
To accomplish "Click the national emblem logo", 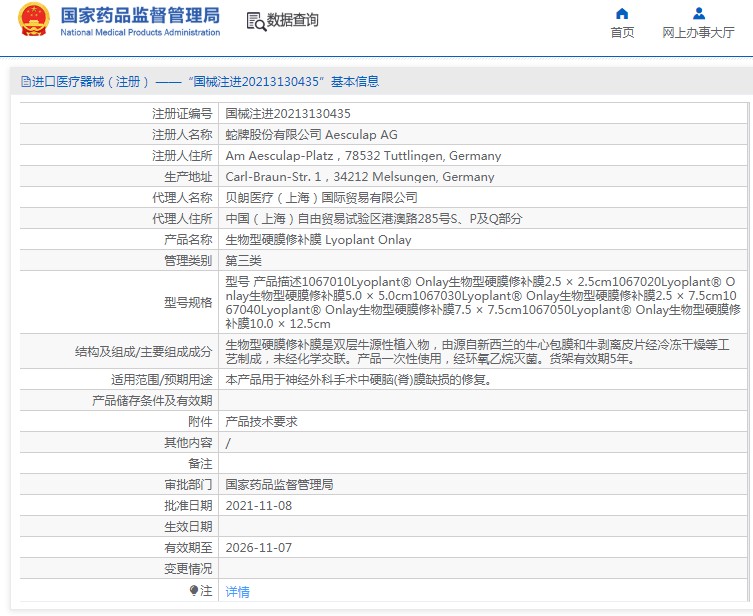I will 34,20.
